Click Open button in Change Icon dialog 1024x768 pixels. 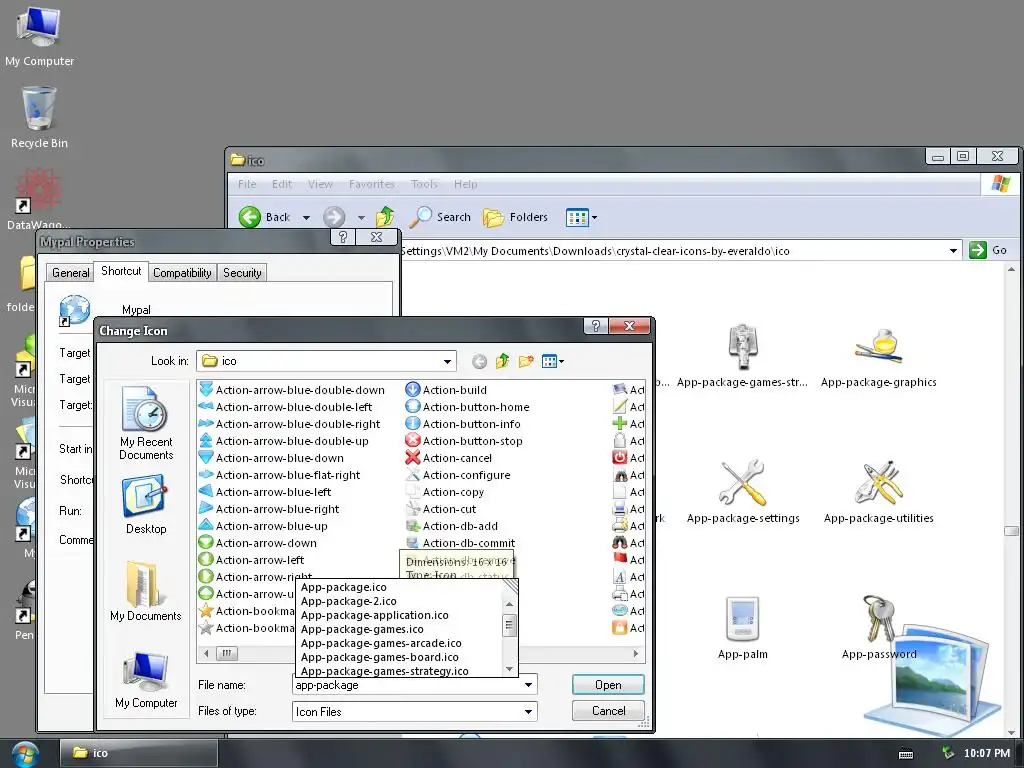click(x=608, y=684)
